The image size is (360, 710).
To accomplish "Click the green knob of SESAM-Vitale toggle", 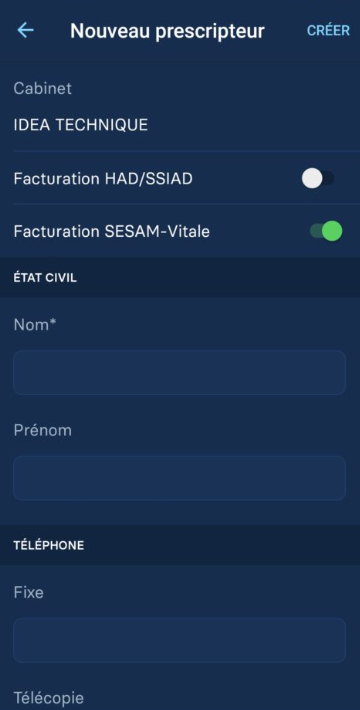I will [332, 231].
